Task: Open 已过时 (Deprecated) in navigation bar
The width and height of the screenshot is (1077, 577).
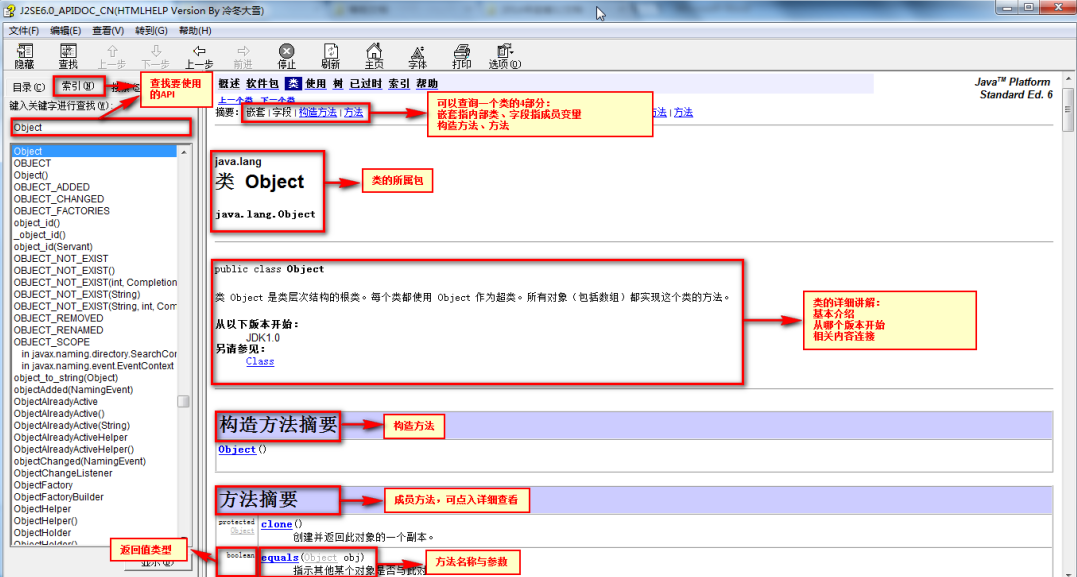Action: (x=365, y=84)
